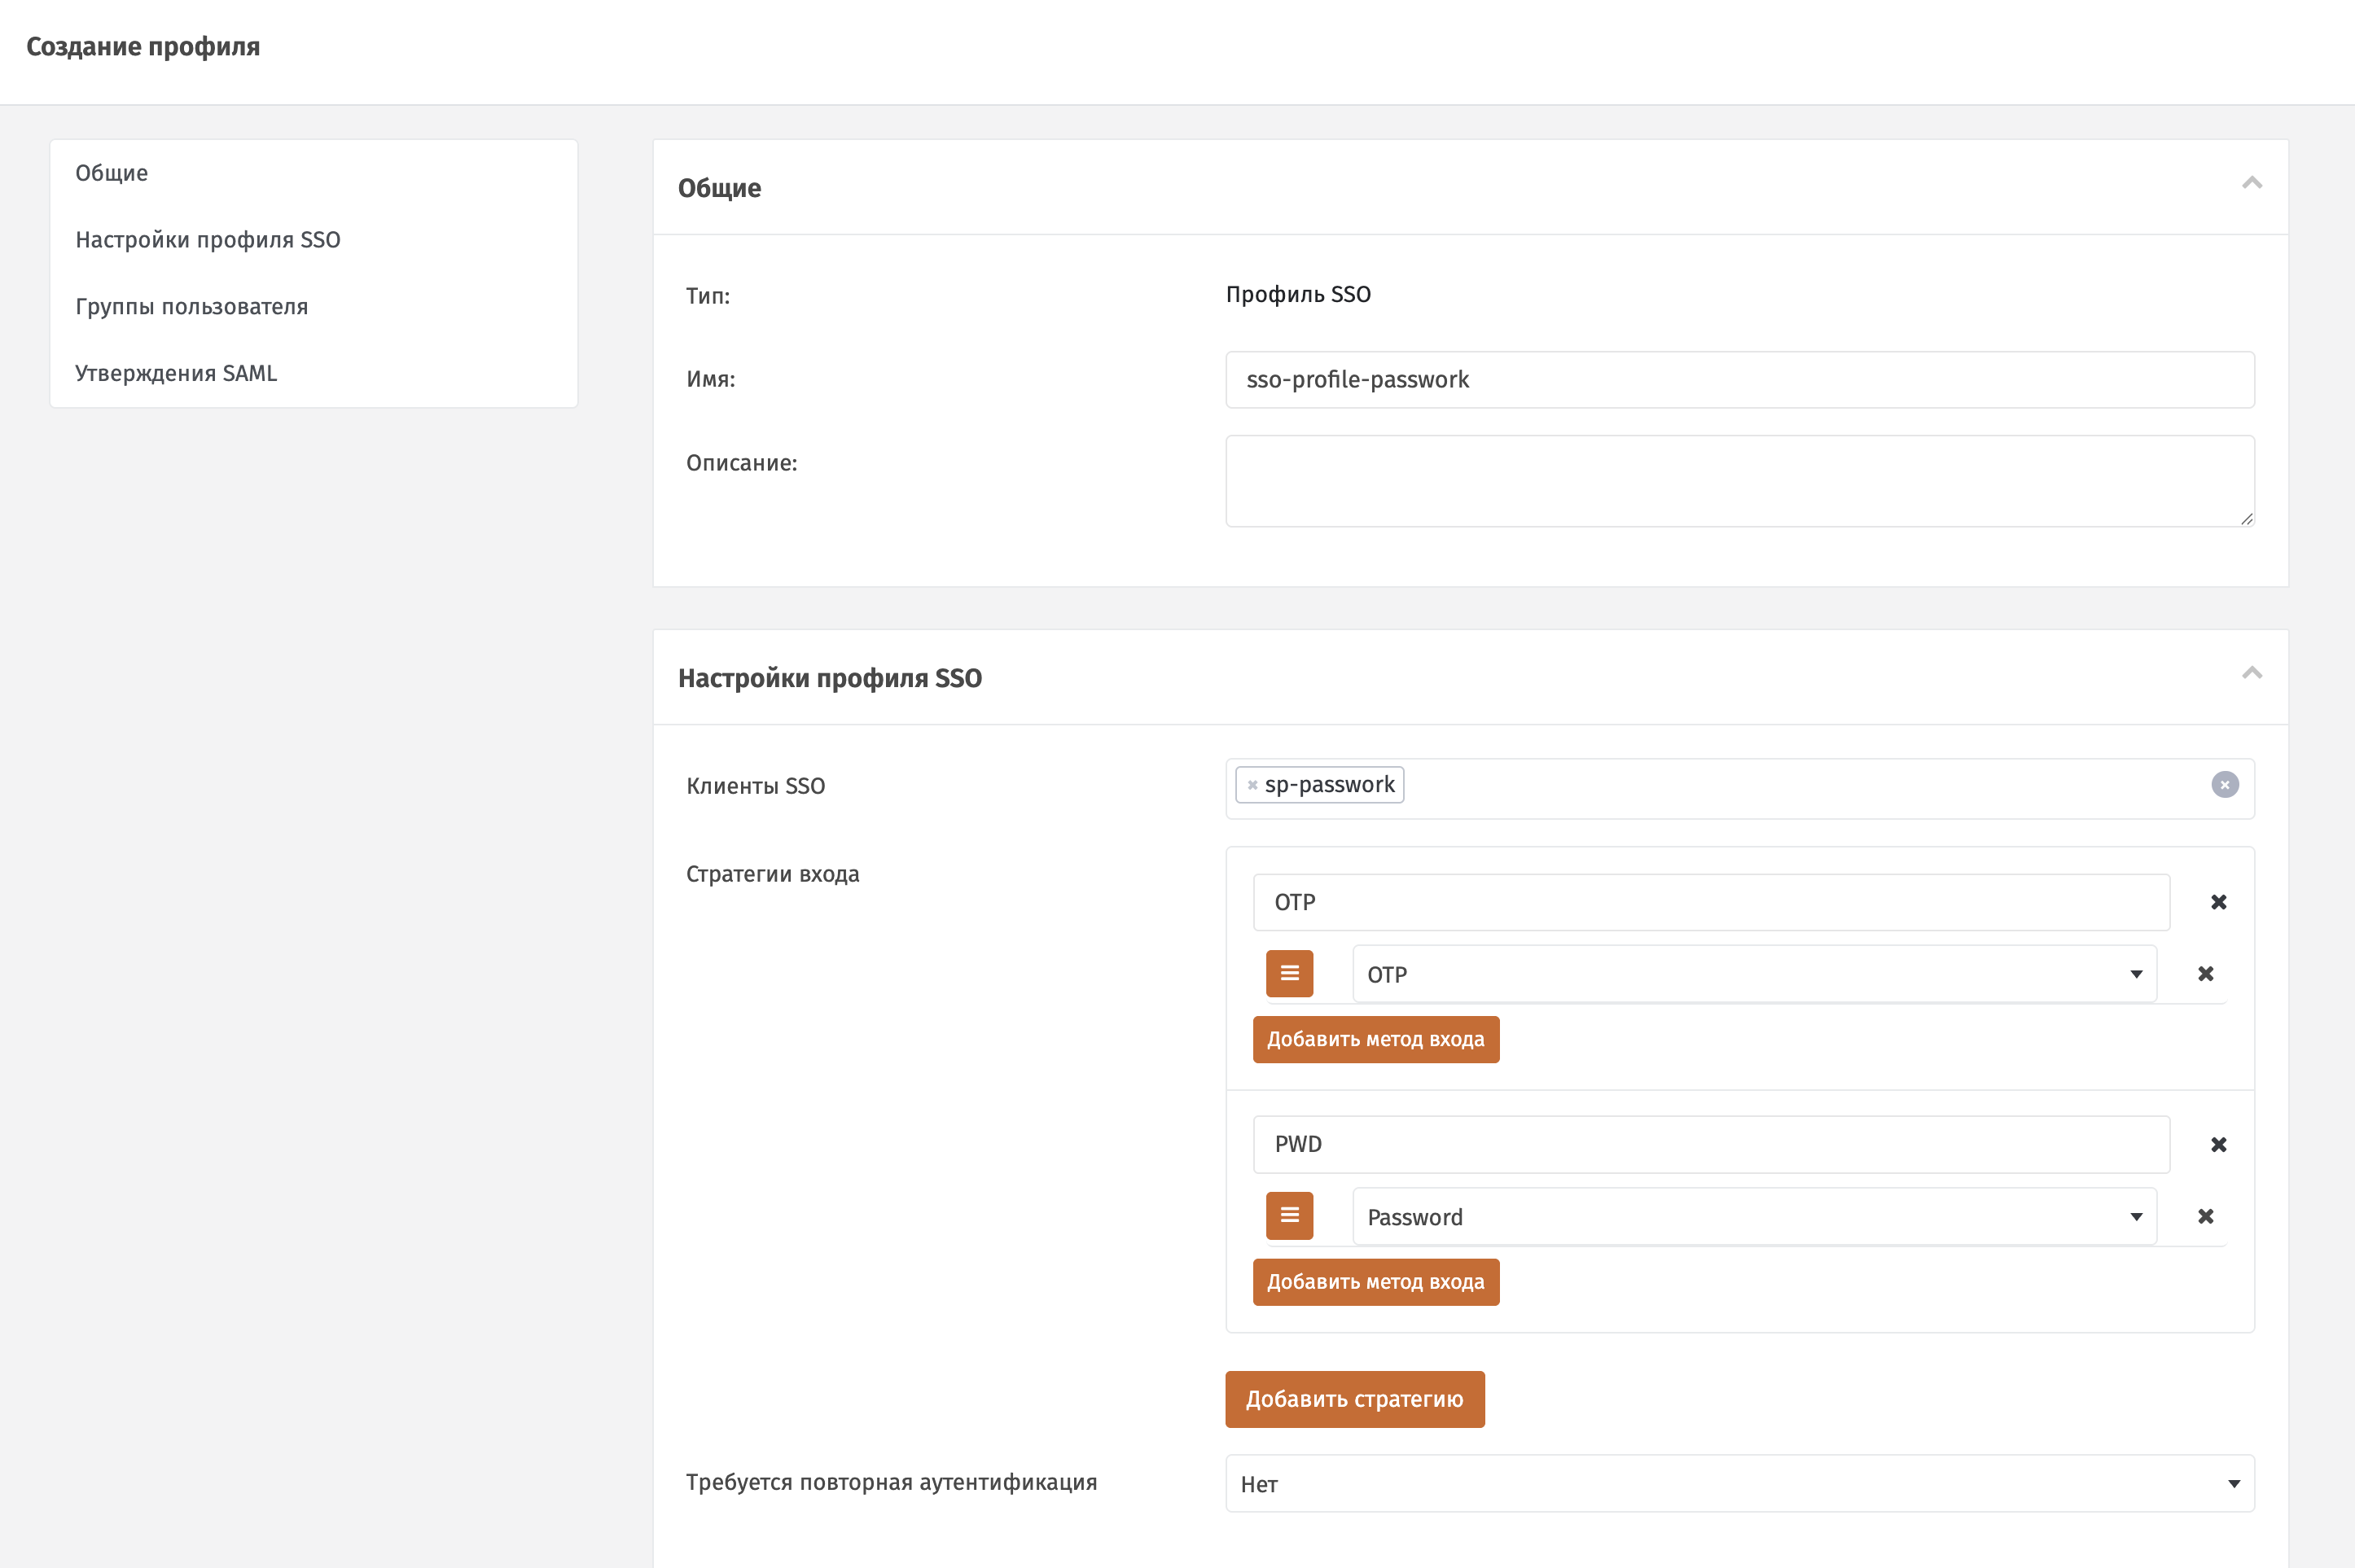Image resolution: width=2355 pixels, height=1568 pixels.
Task: Focus the Имя input field
Action: (x=1739, y=380)
